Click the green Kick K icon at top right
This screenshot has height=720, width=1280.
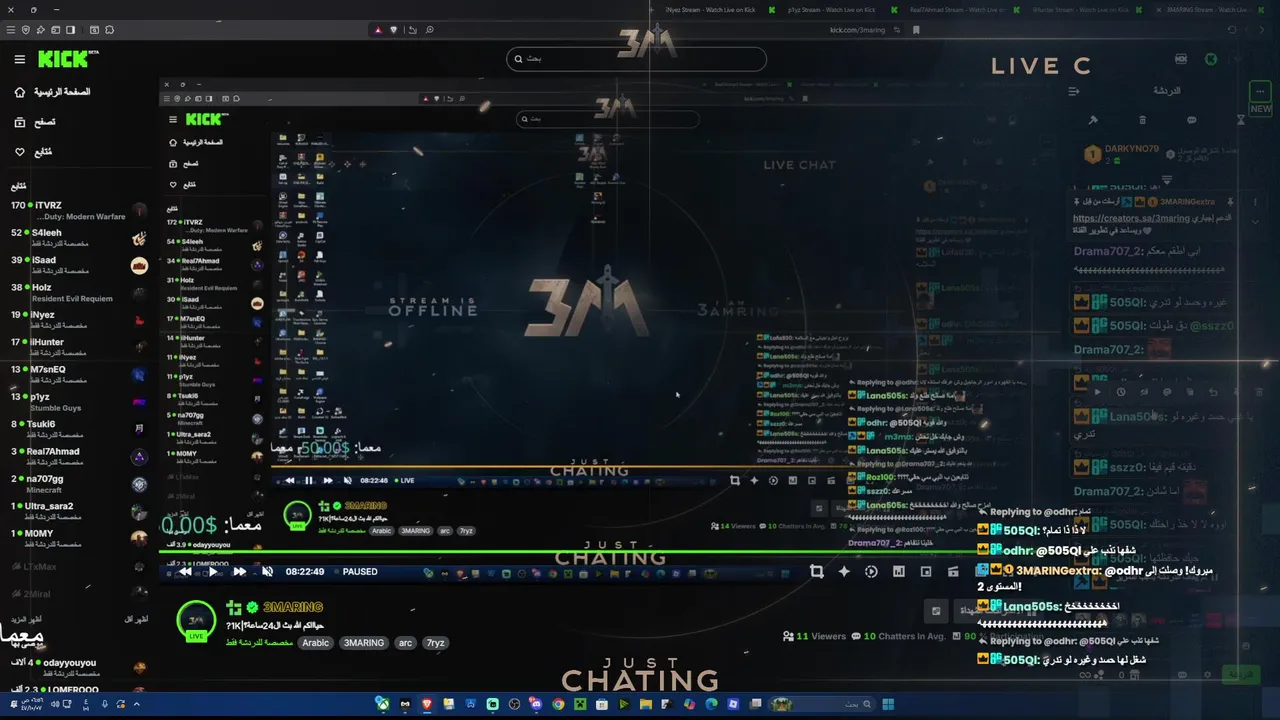click(1211, 59)
